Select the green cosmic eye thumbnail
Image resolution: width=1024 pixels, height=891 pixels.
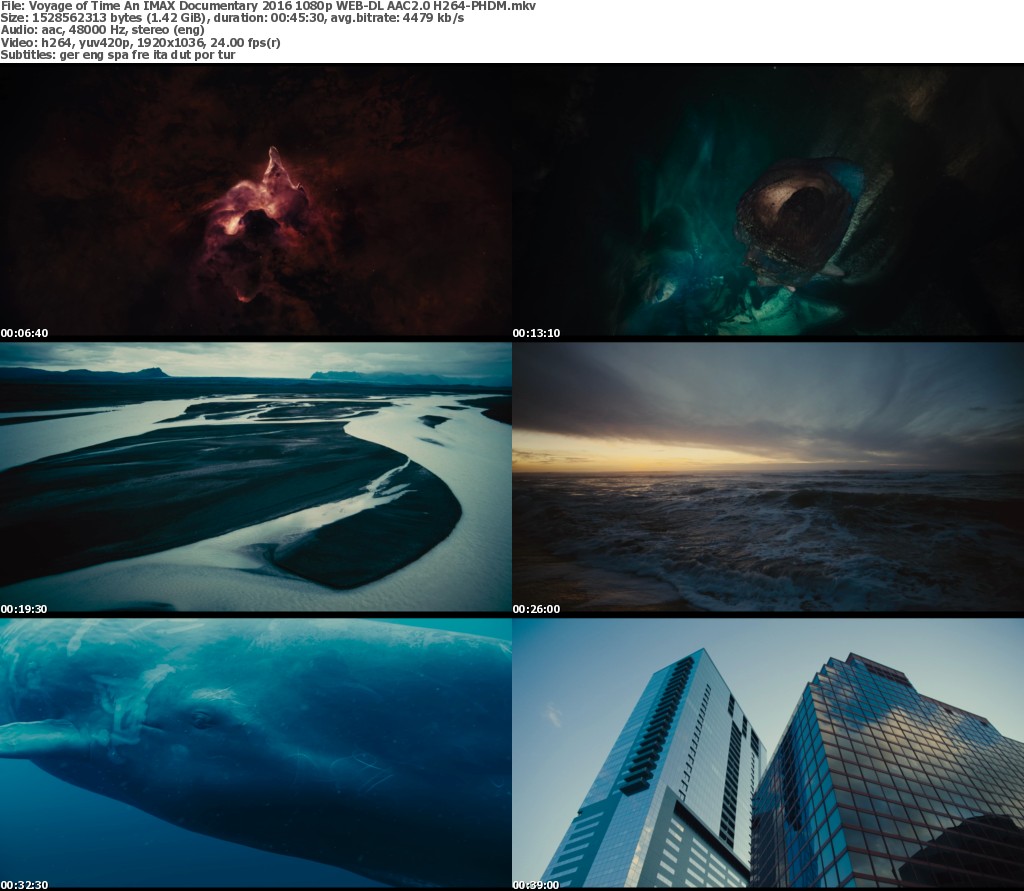768,200
